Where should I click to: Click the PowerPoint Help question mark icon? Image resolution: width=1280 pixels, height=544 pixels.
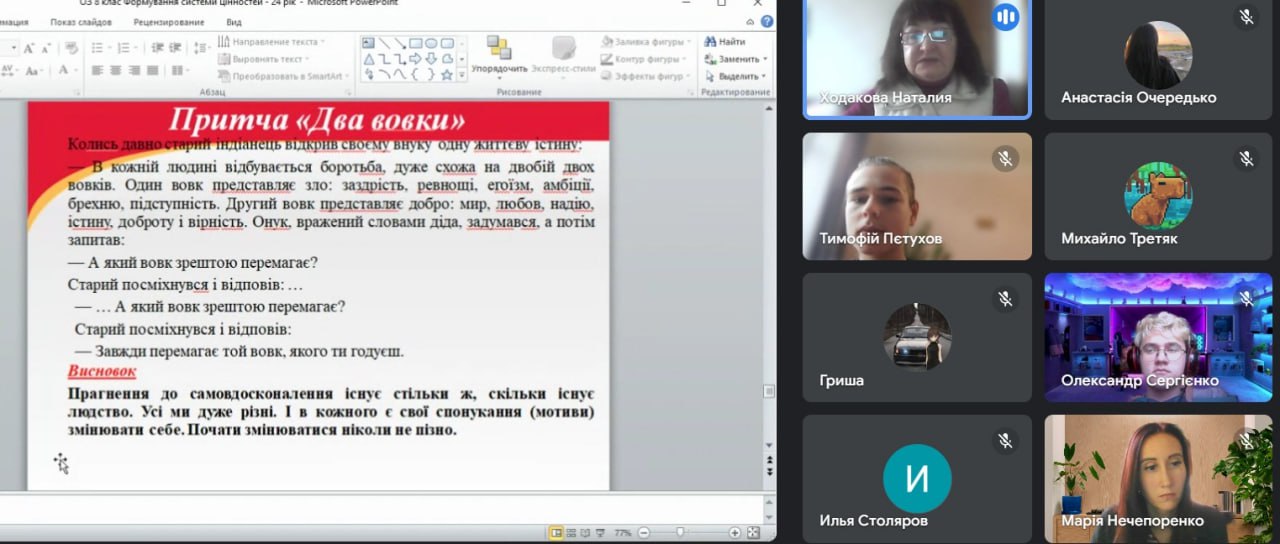click(766, 21)
